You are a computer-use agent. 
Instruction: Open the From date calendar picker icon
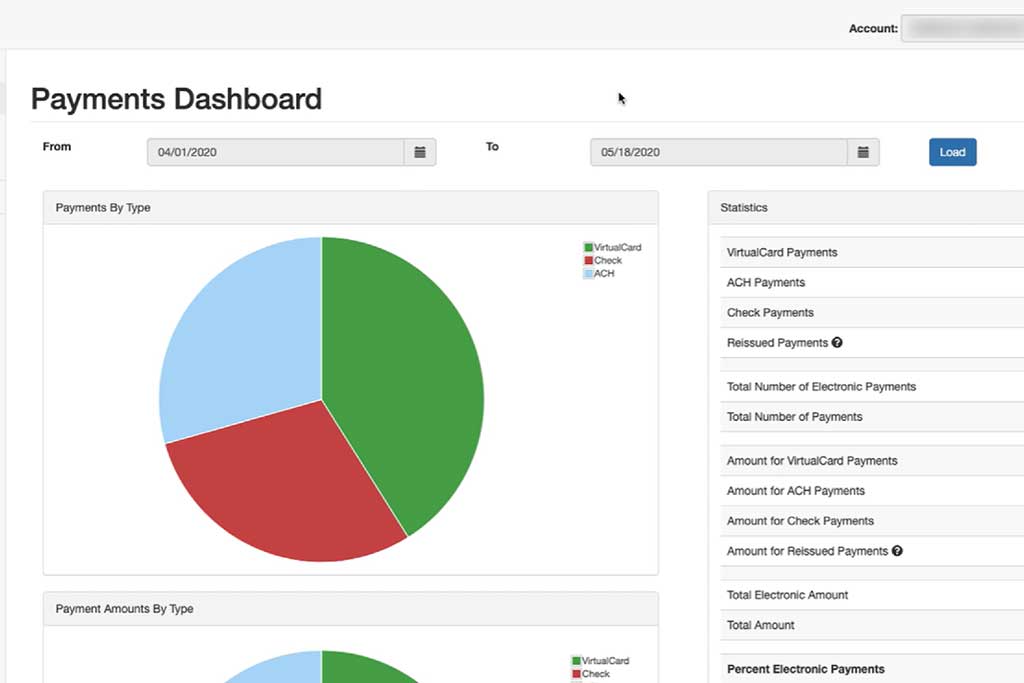click(x=420, y=152)
